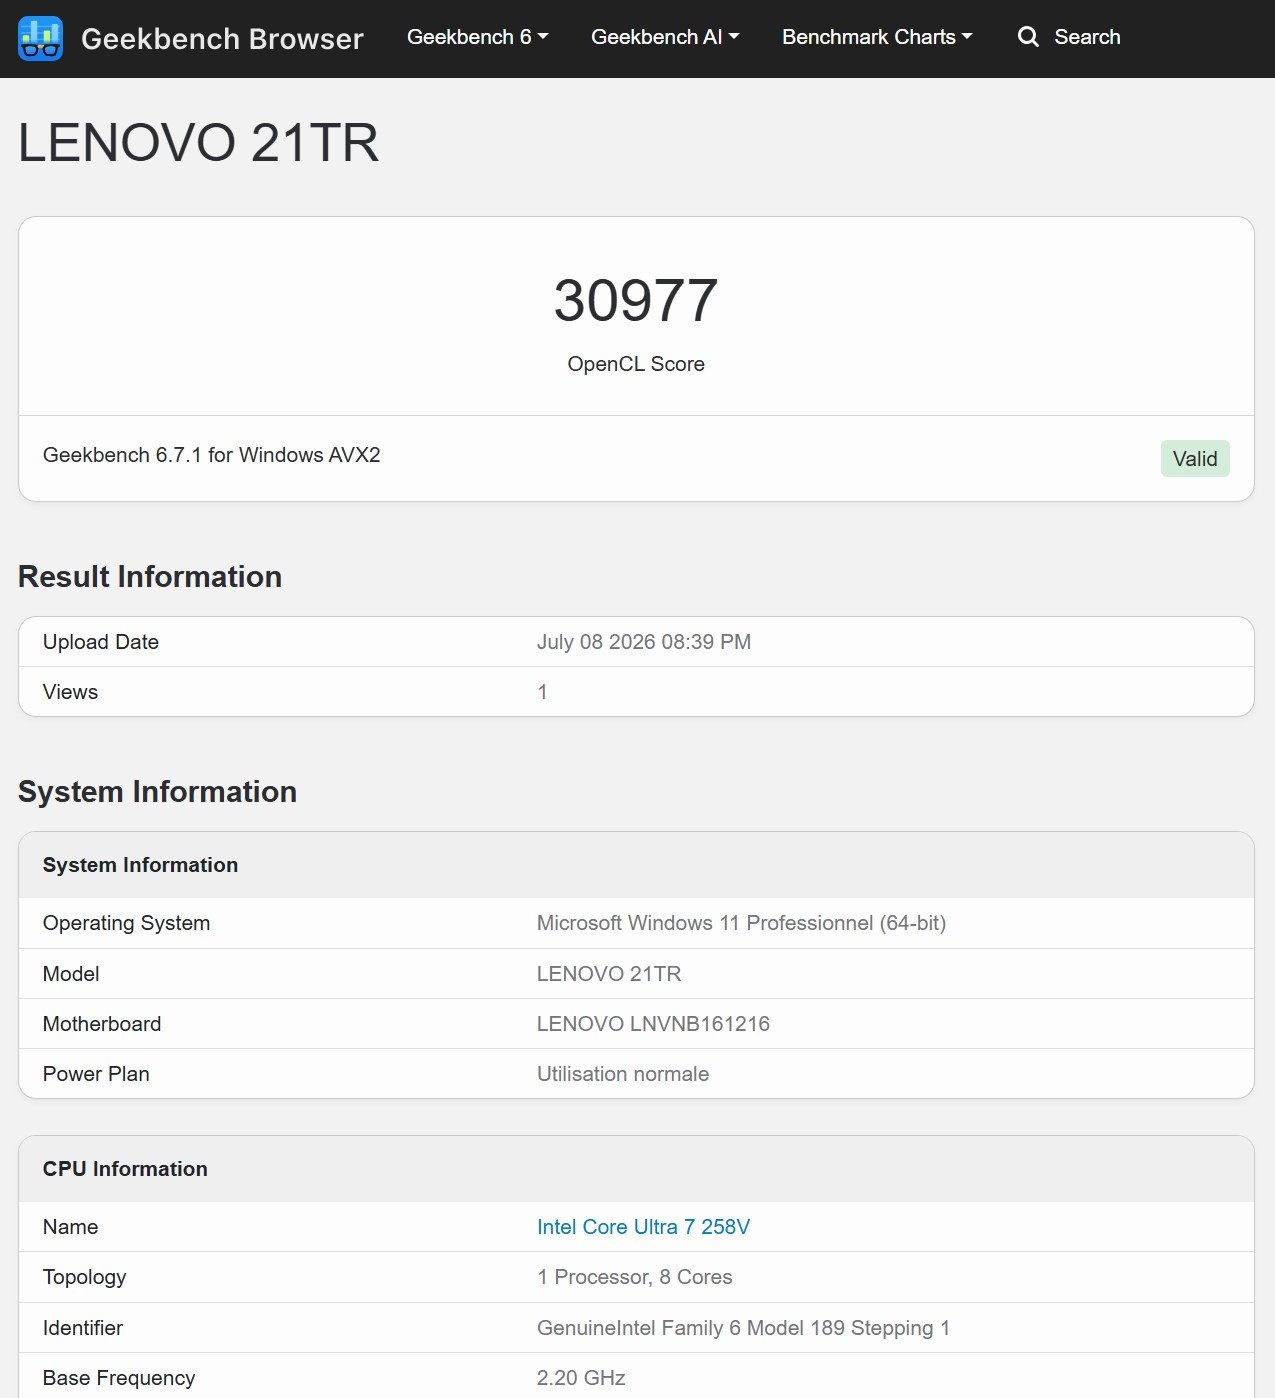The width and height of the screenshot is (1275, 1398).
Task: Click the Identifier row label
Action: 83,1328
